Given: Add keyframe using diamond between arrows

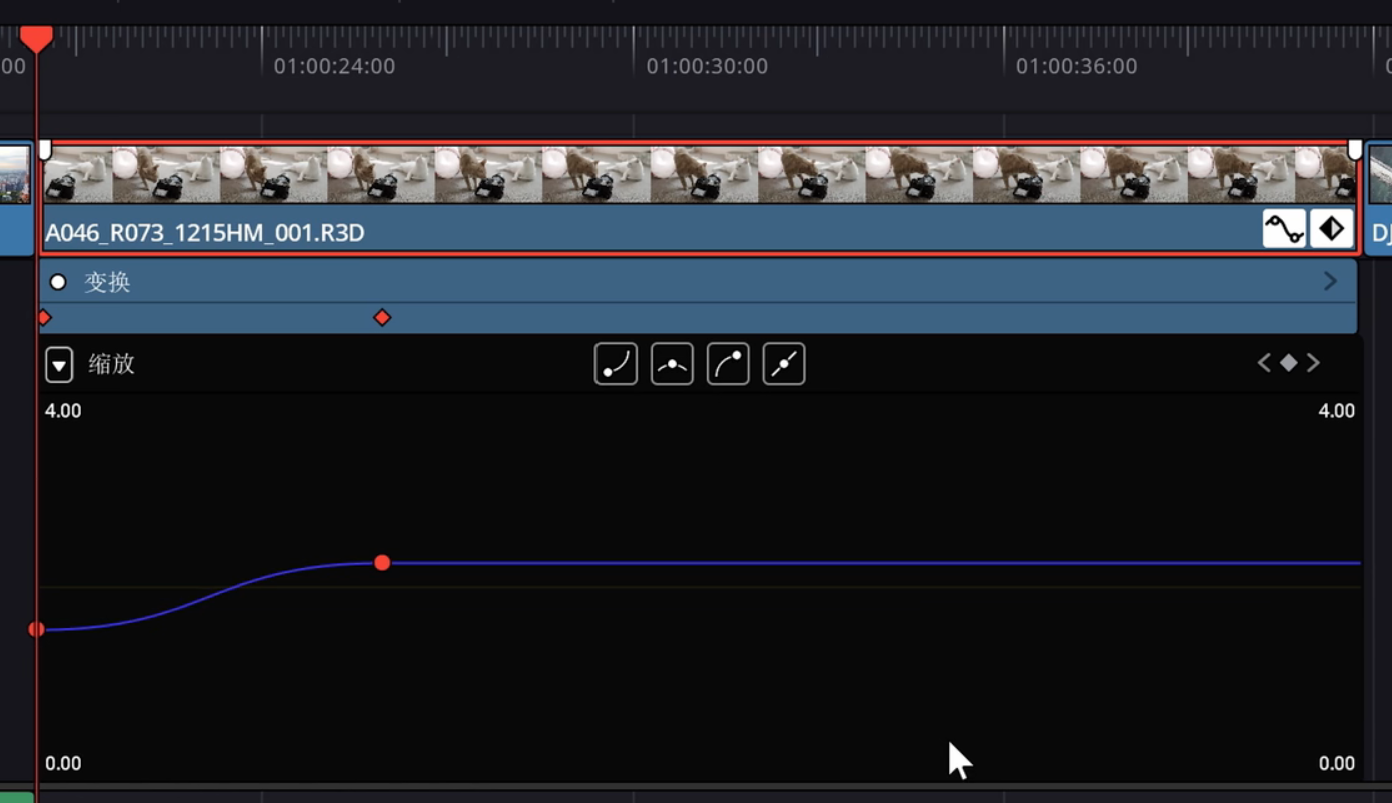Looking at the screenshot, I should 1289,363.
